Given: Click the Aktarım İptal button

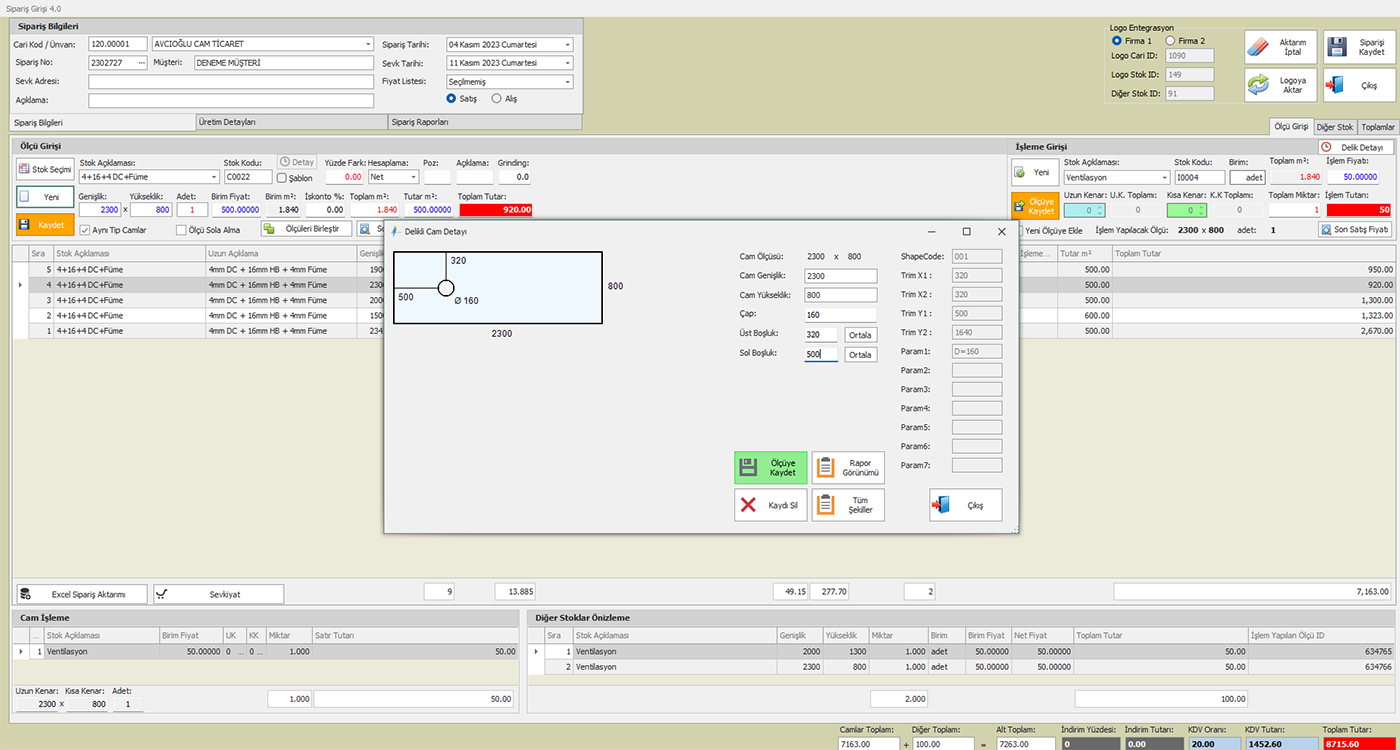Looking at the screenshot, I should click(x=1280, y=47).
